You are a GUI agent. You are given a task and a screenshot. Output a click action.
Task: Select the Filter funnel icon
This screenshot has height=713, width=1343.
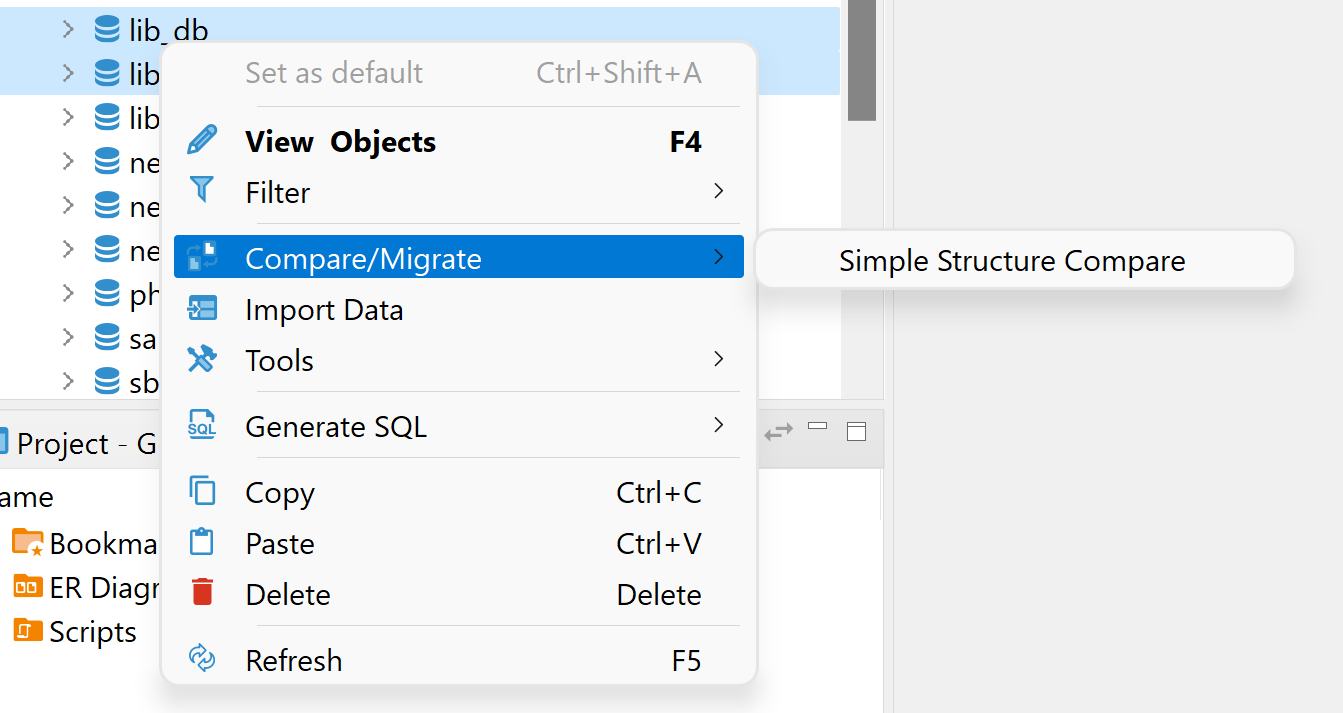[203, 191]
